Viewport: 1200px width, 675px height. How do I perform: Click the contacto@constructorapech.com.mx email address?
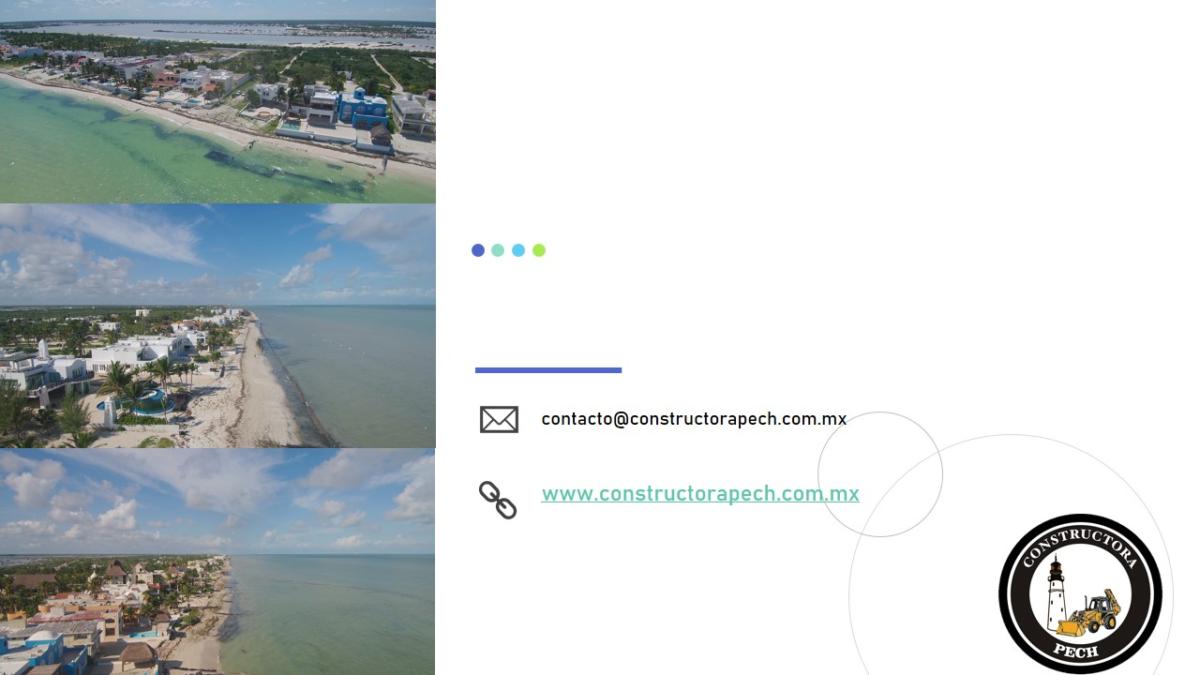tap(694, 419)
